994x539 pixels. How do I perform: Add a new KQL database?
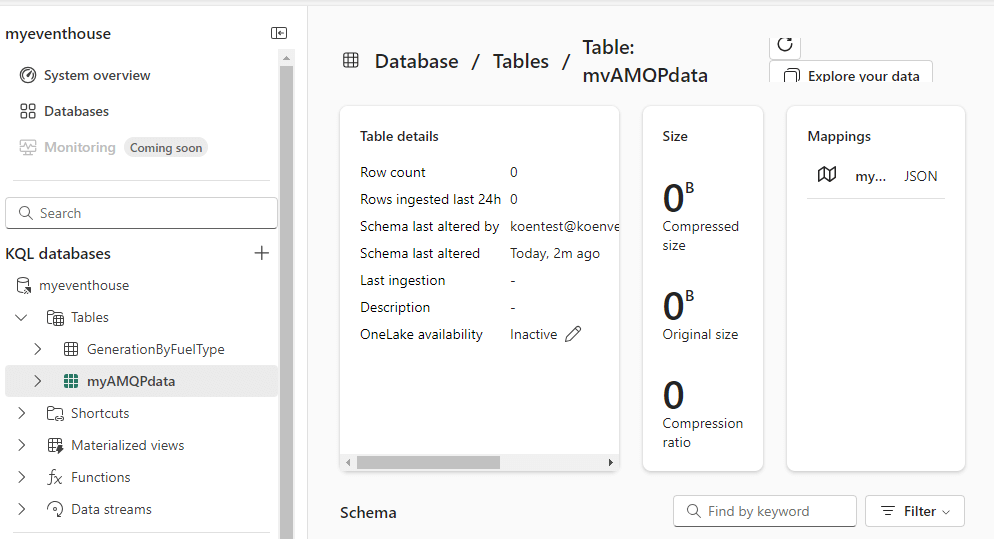click(x=262, y=253)
